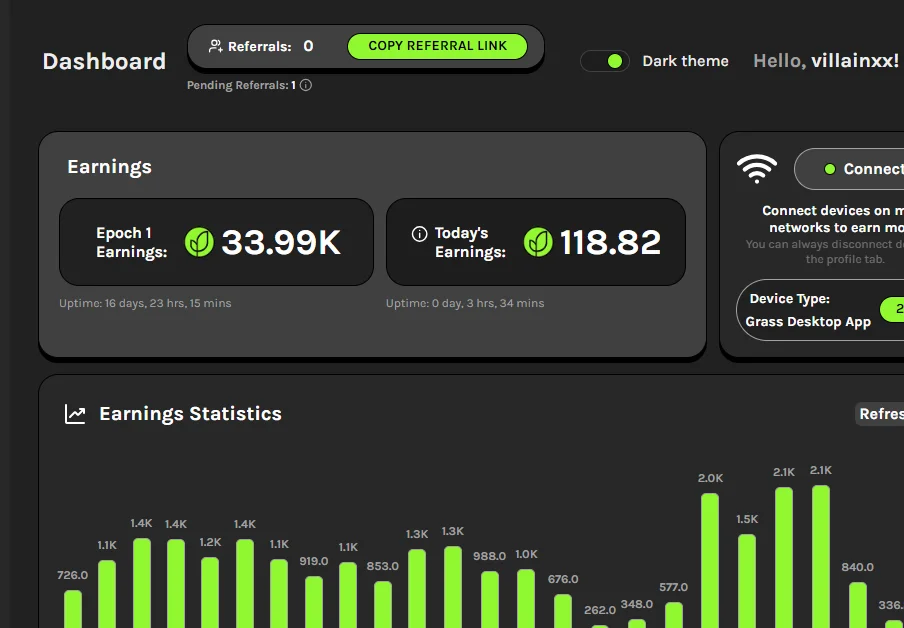The width and height of the screenshot is (904, 628).
Task: Click the bar labeled 1.0K
Action: pos(526,599)
